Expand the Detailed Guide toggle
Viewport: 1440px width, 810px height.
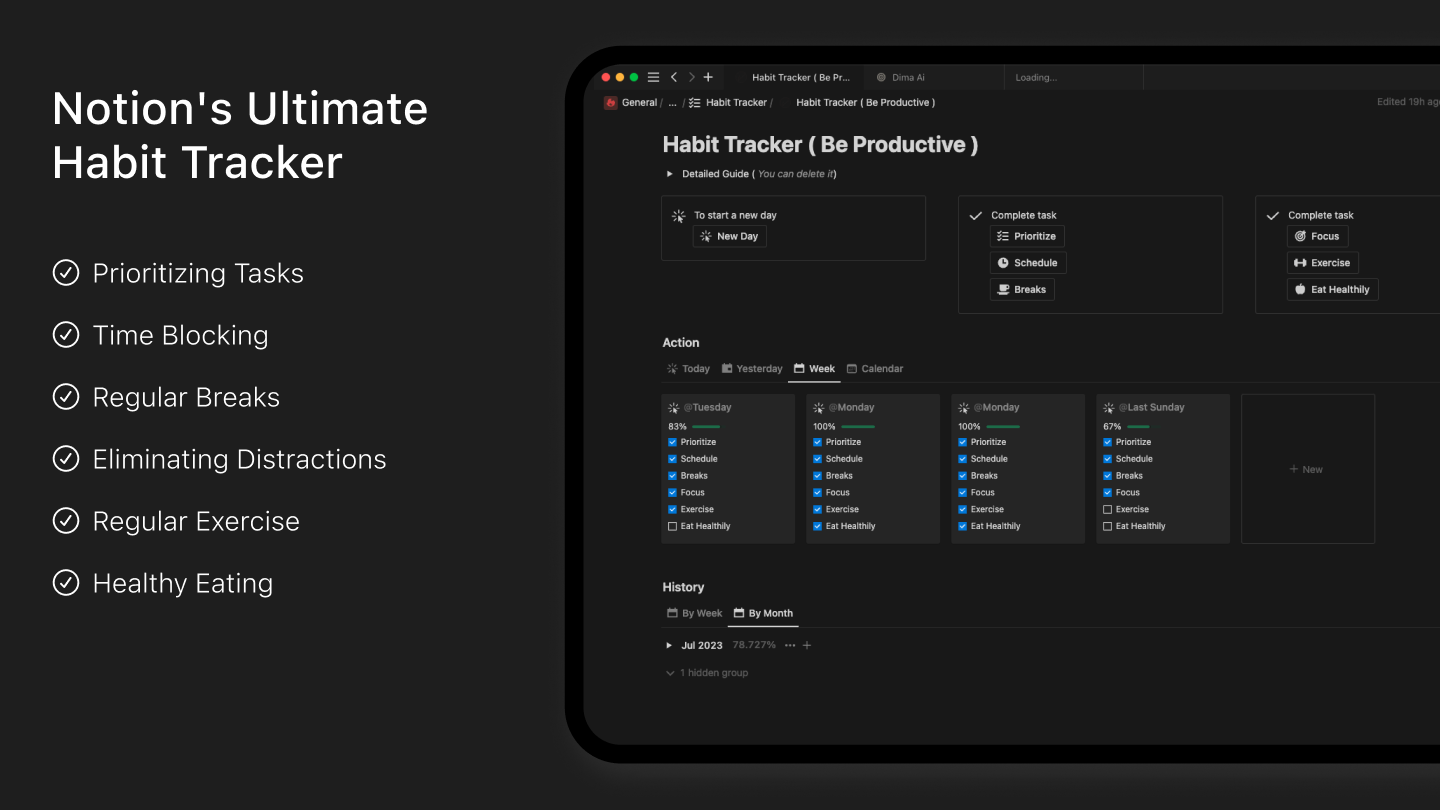(x=670, y=174)
